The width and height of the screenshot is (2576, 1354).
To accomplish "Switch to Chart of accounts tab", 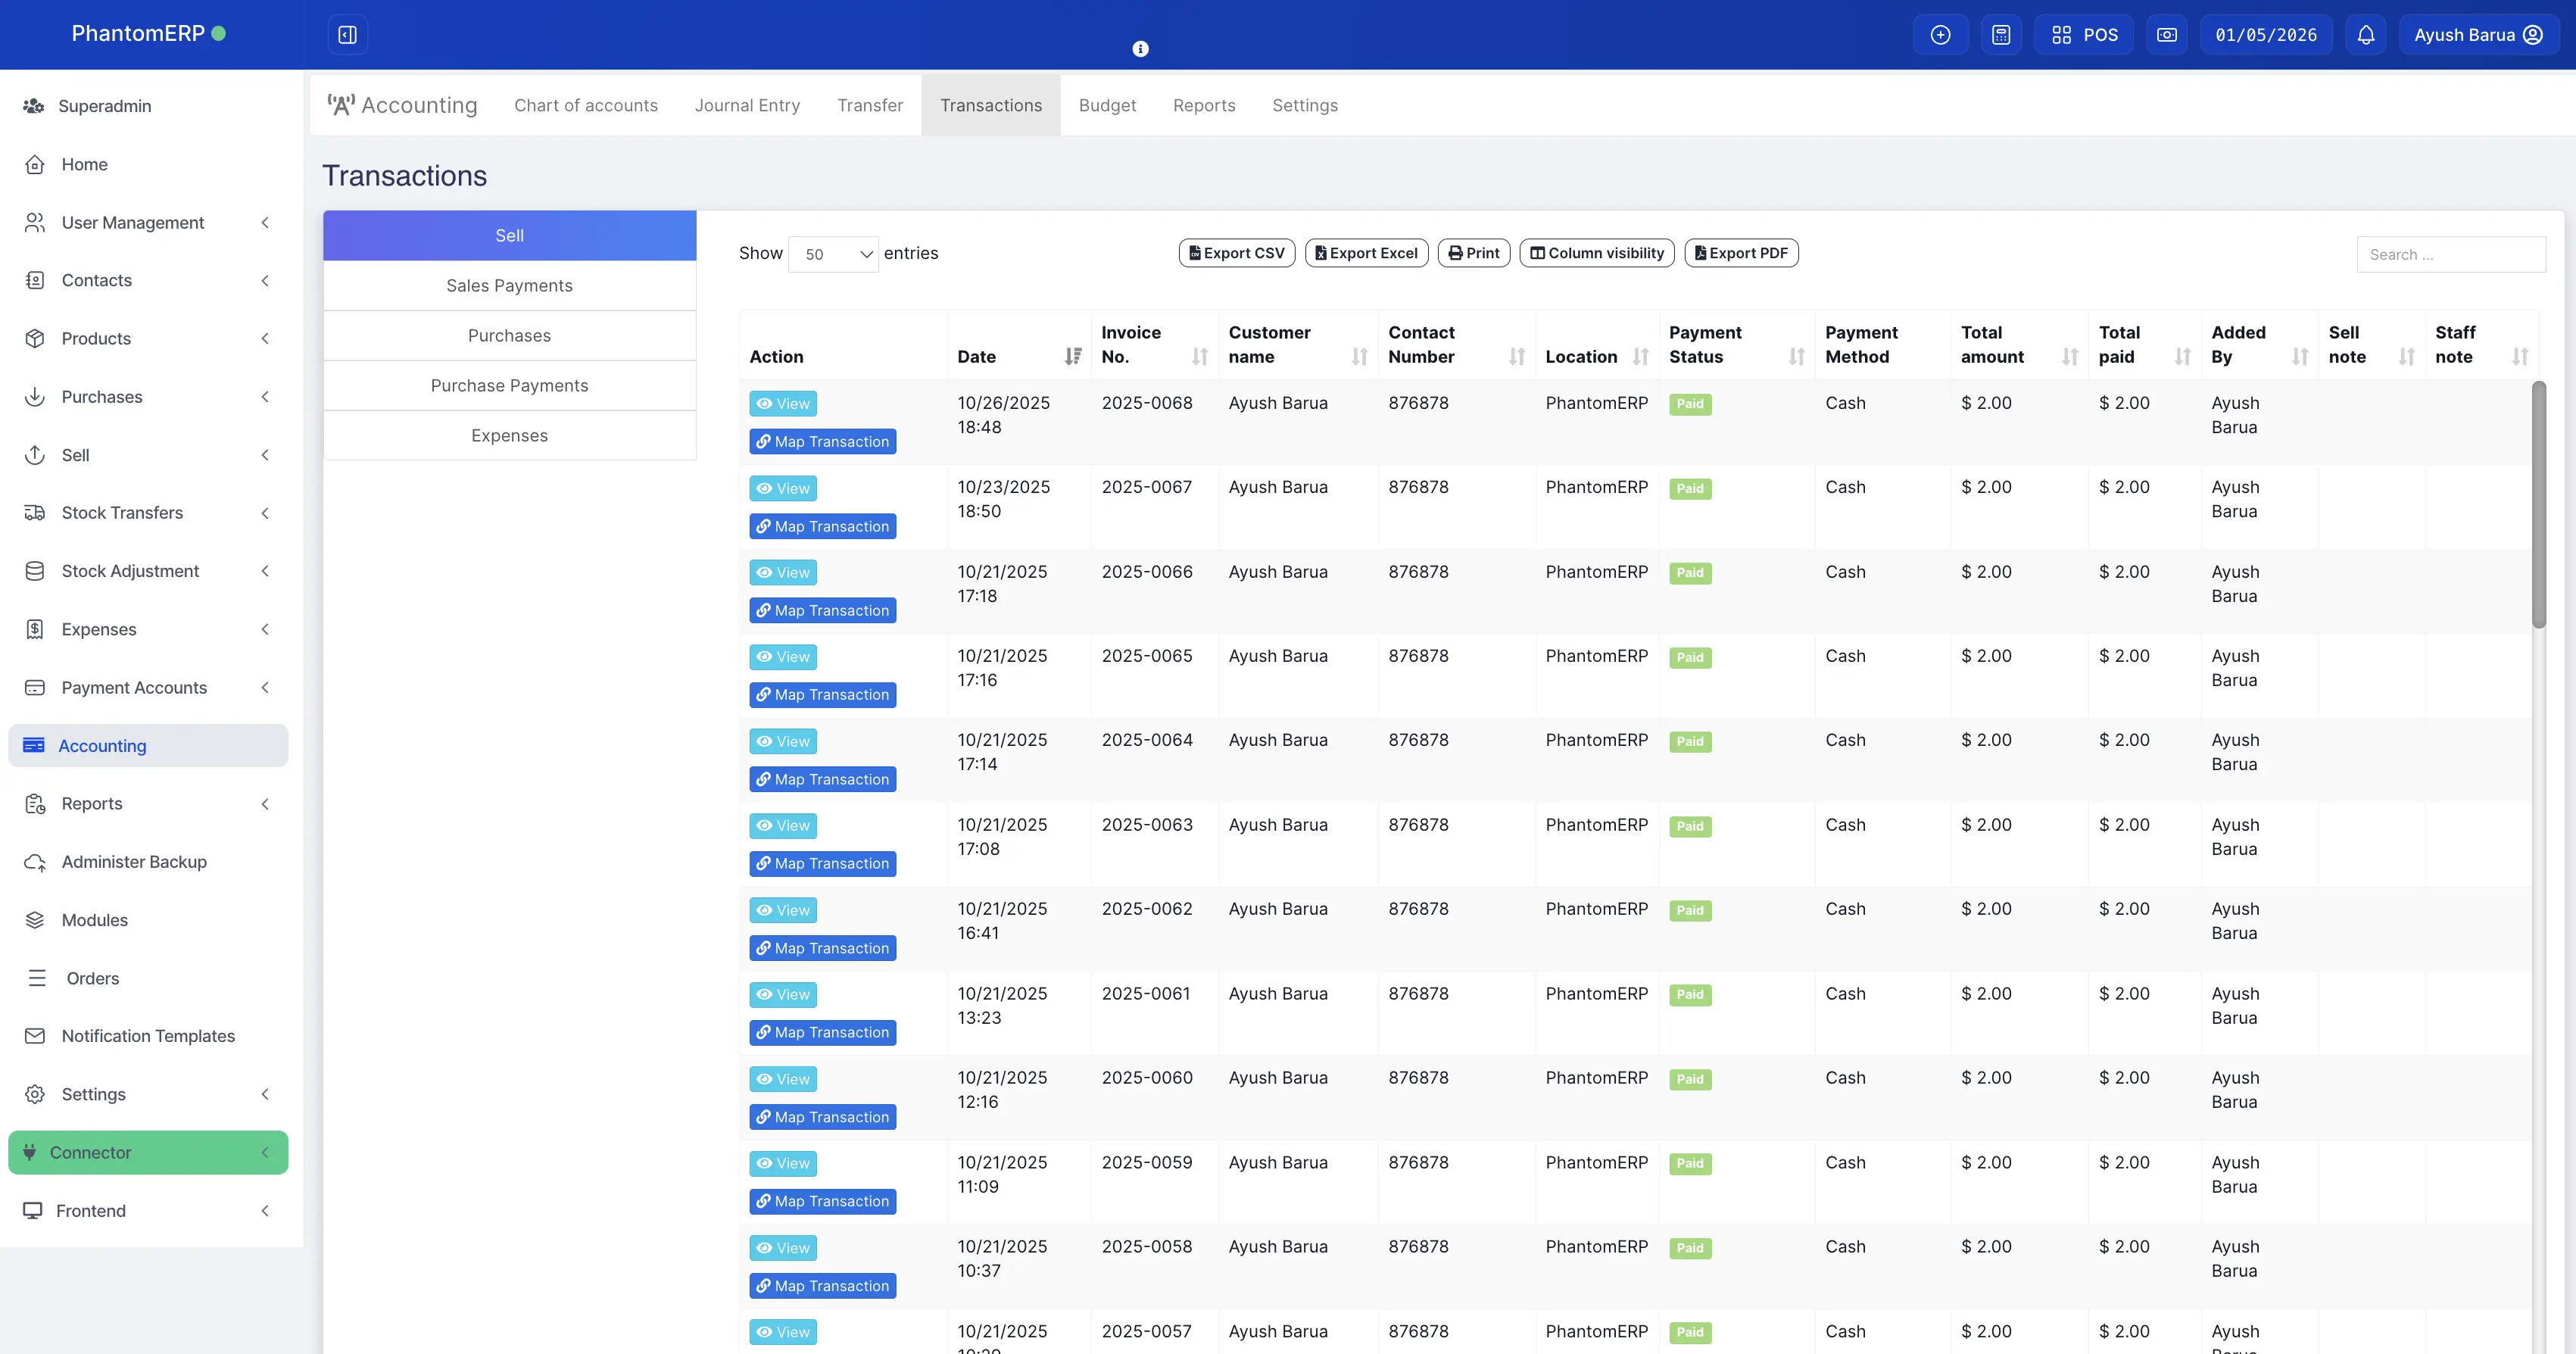I will [x=586, y=105].
